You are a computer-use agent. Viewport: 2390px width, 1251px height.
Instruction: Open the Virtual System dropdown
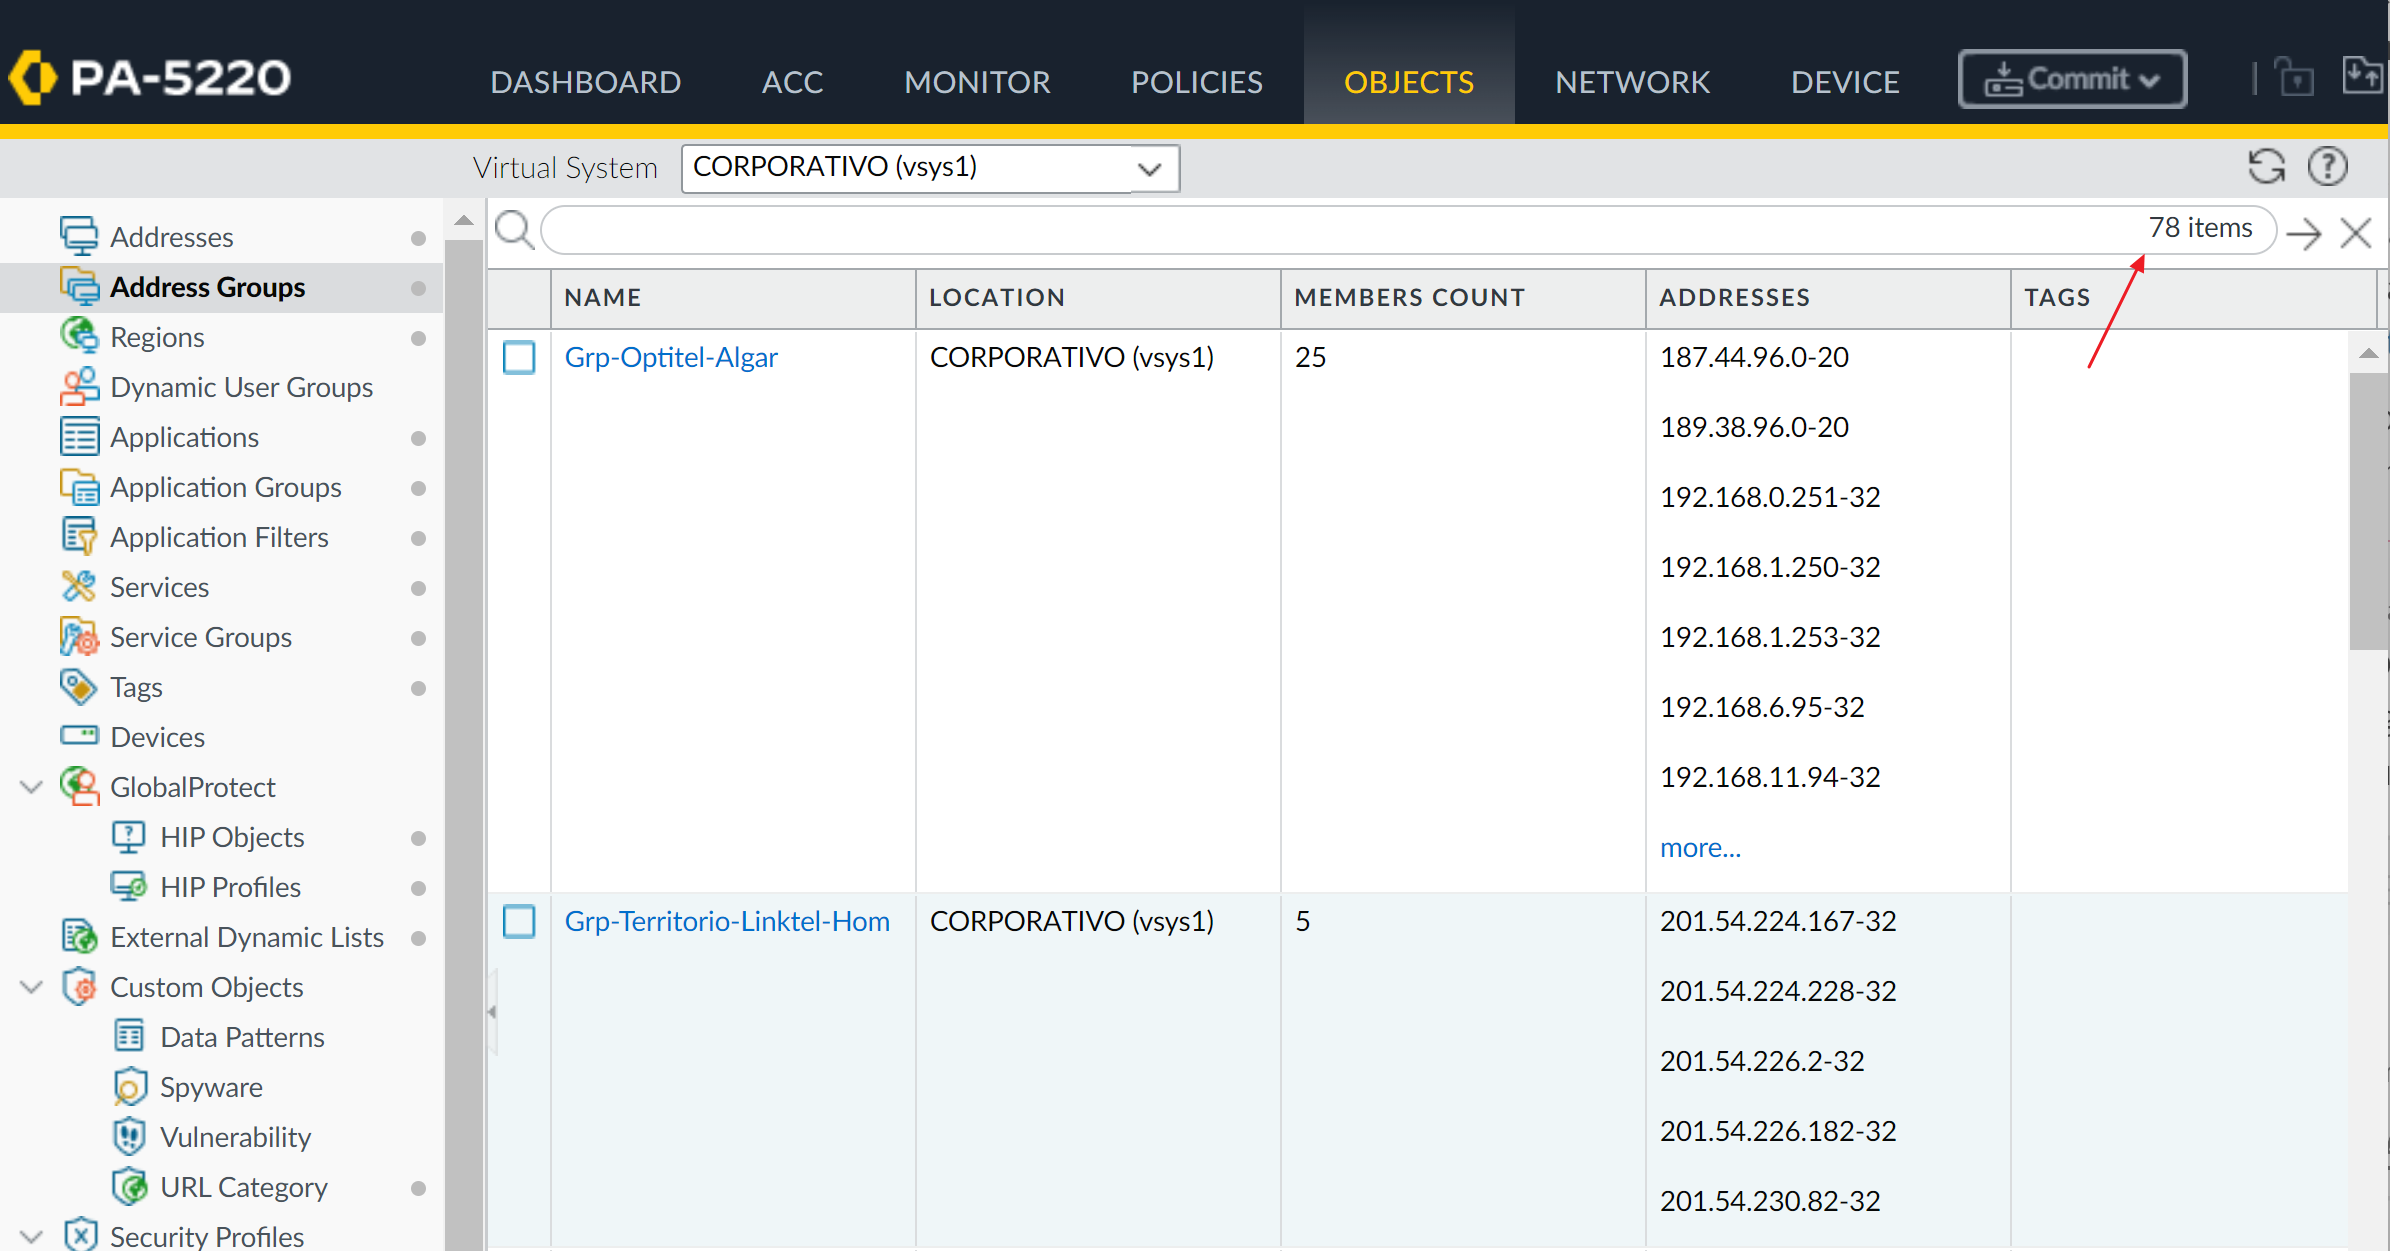tap(1148, 168)
